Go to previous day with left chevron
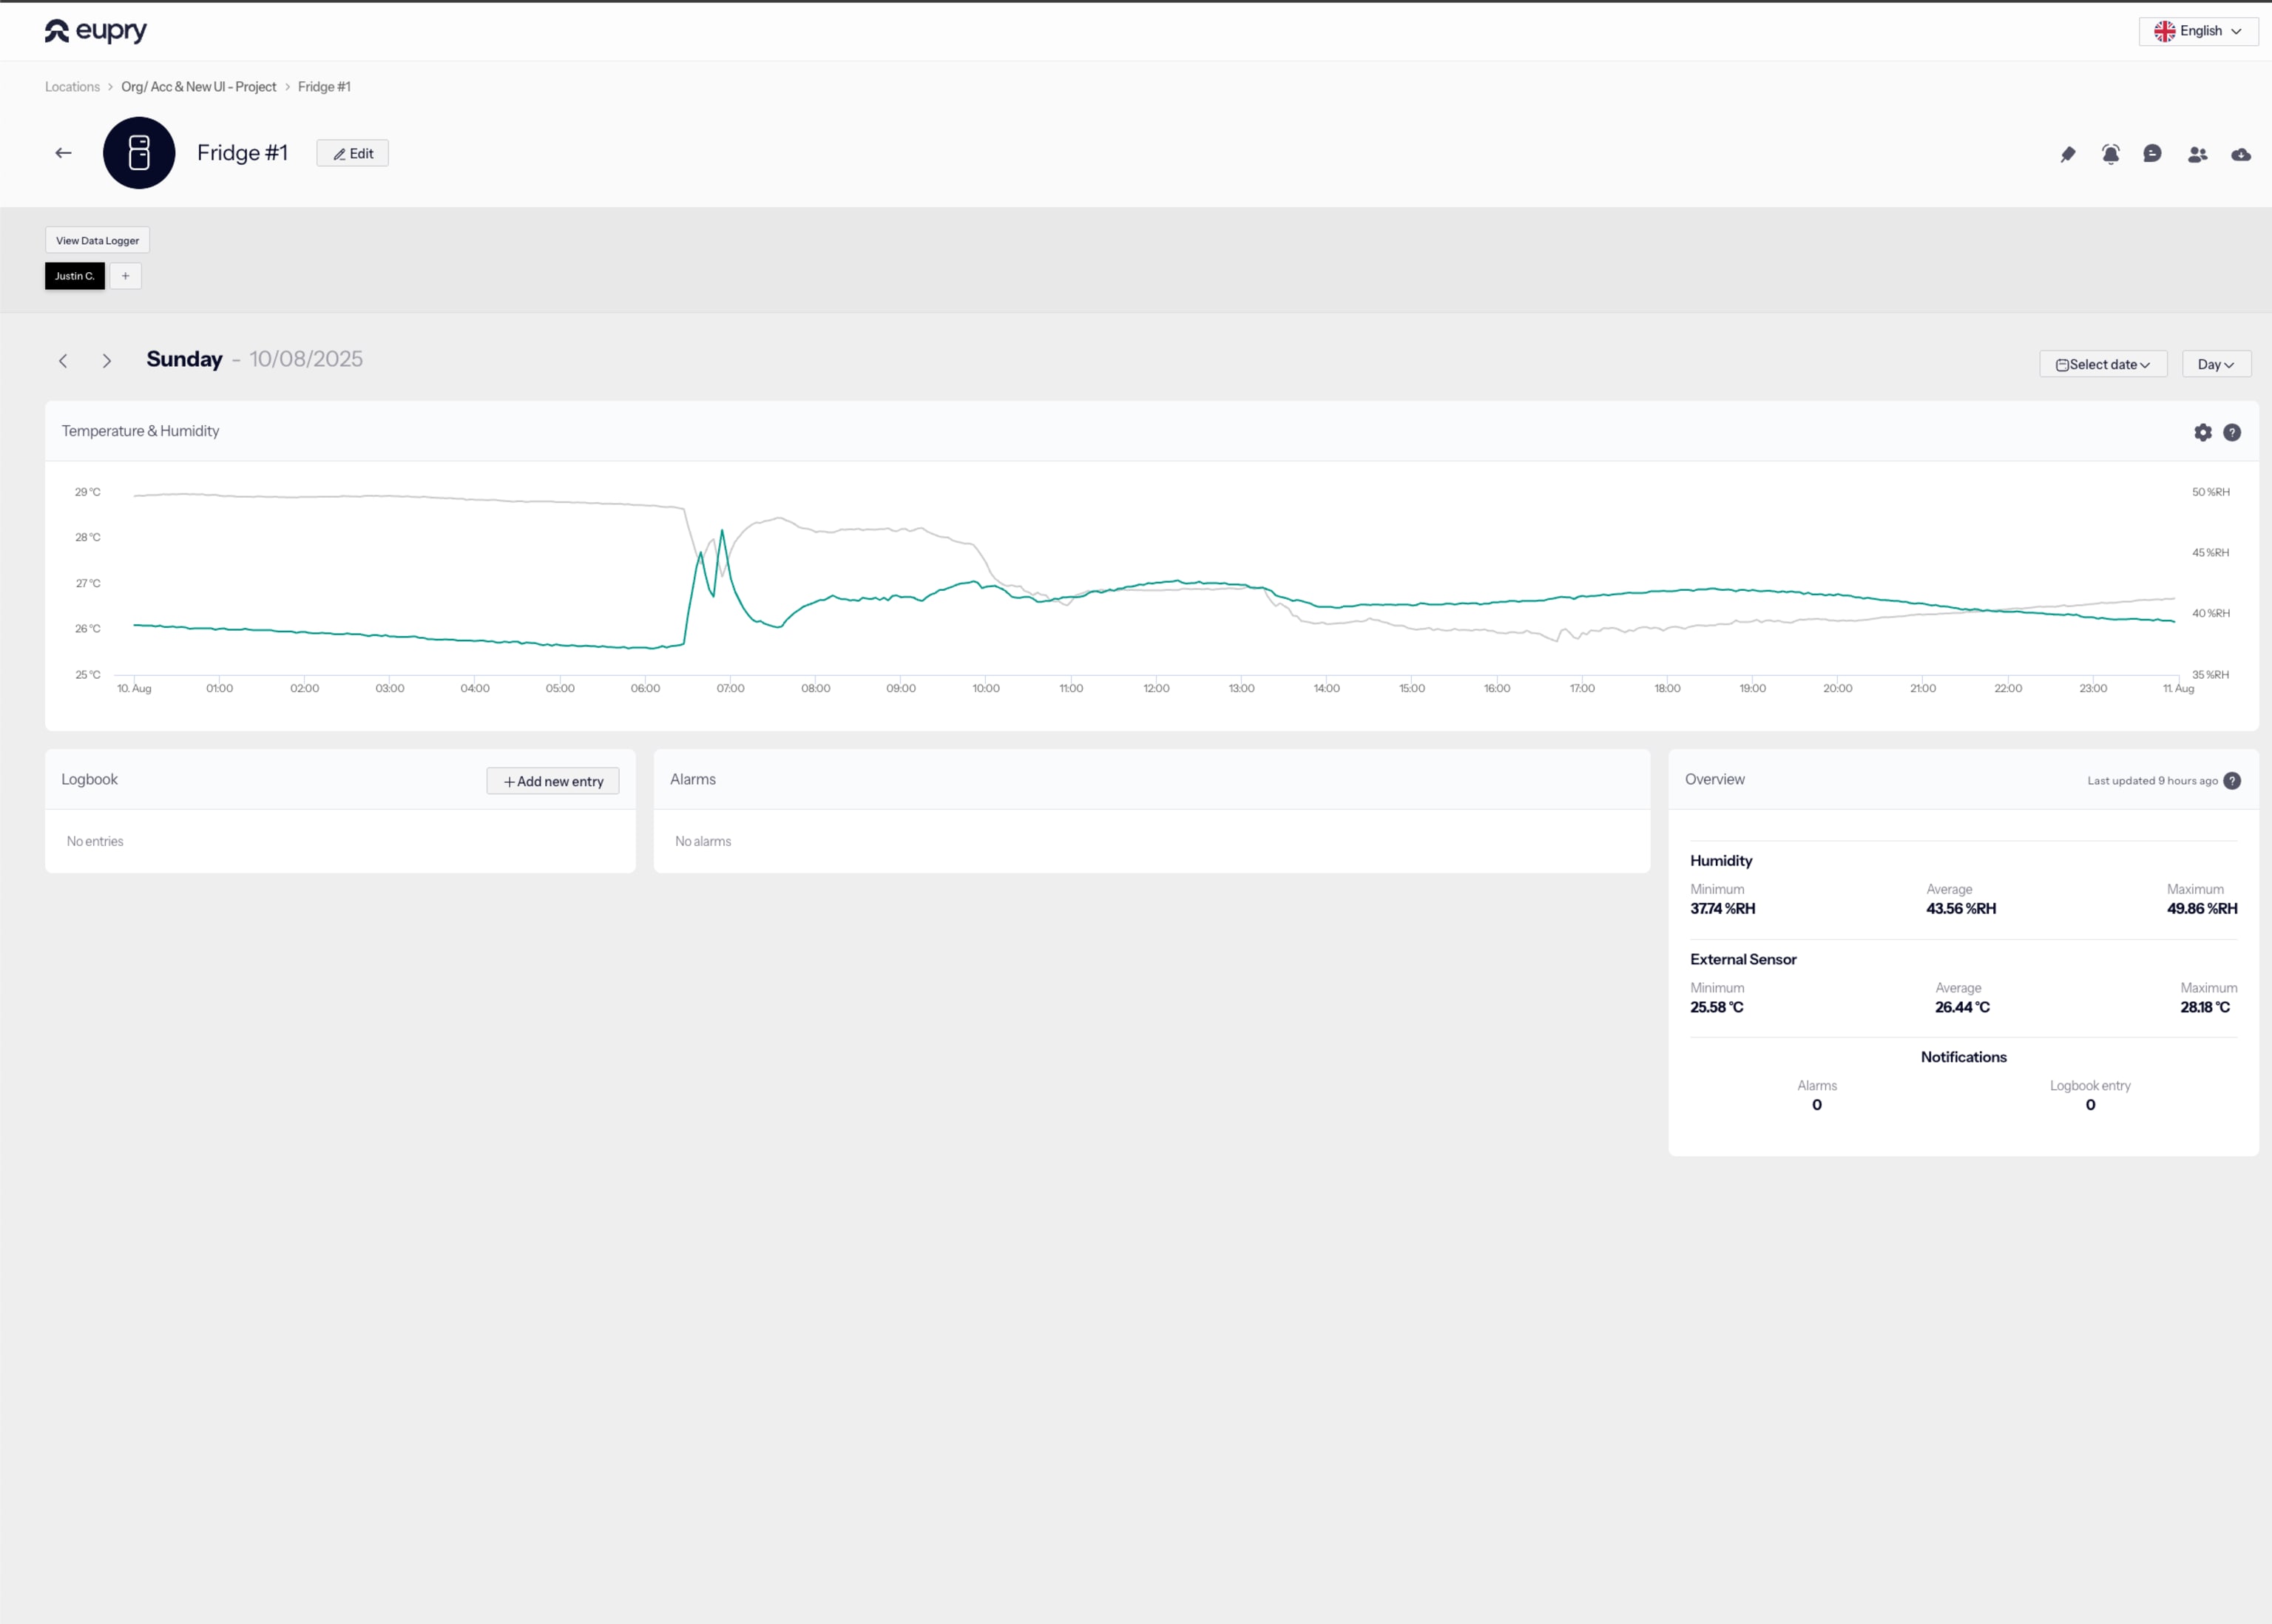The height and width of the screenshot is (1624, 2272). (x=63, y=361)
